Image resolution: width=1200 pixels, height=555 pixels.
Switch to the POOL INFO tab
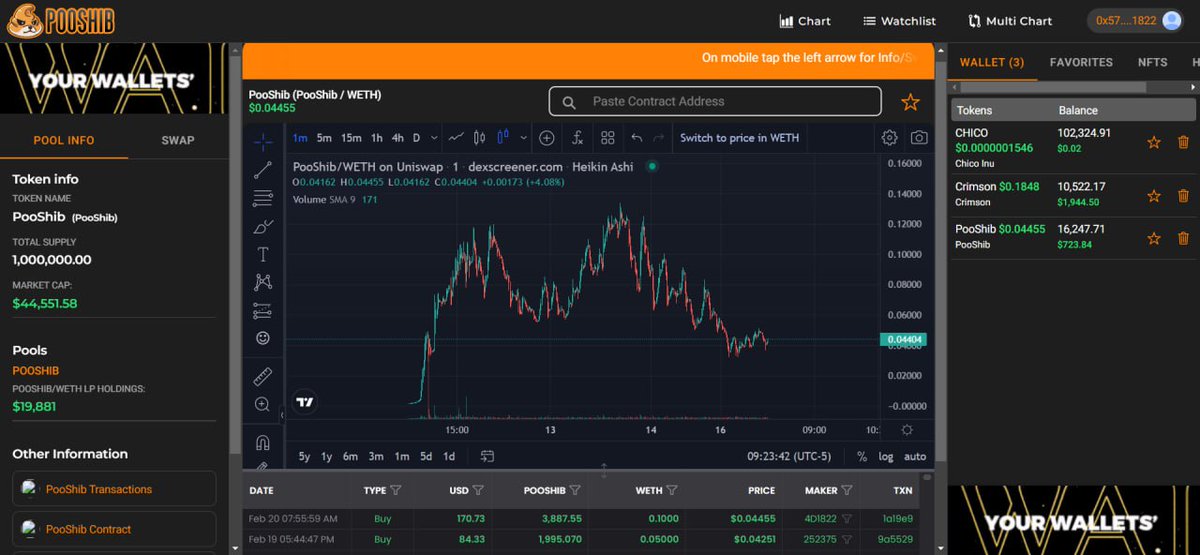pos(64,140)
